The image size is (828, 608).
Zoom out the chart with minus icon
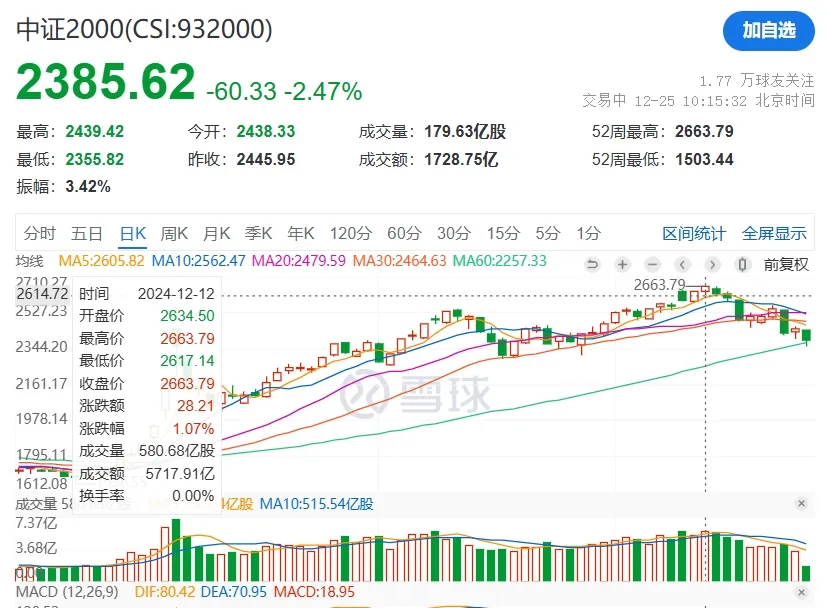pyautogui.click(x=653, y=264)
